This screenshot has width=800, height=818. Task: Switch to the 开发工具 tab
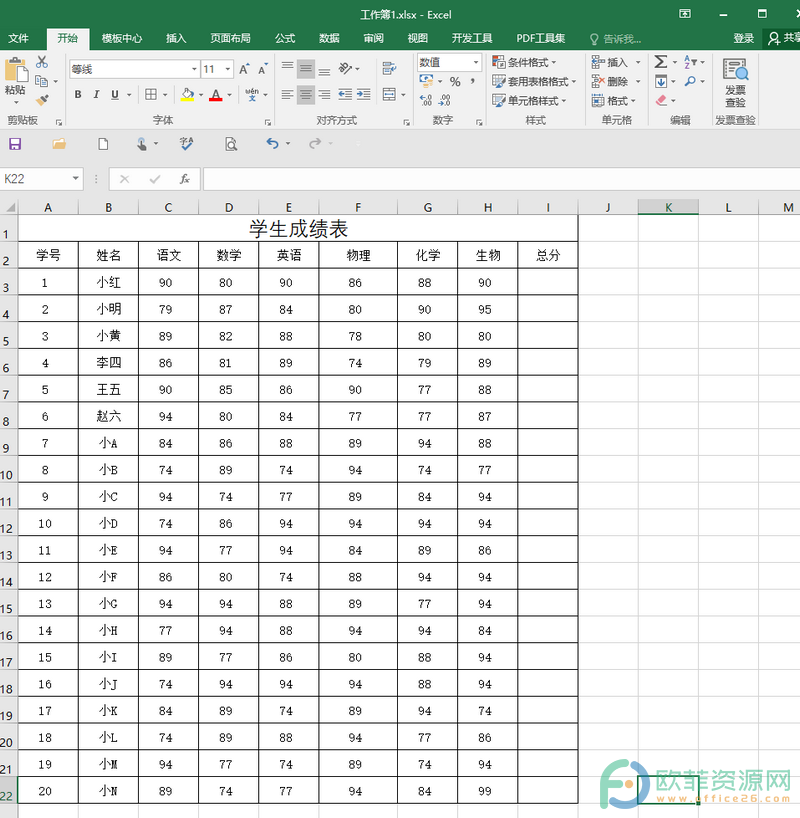coord(472,38)
